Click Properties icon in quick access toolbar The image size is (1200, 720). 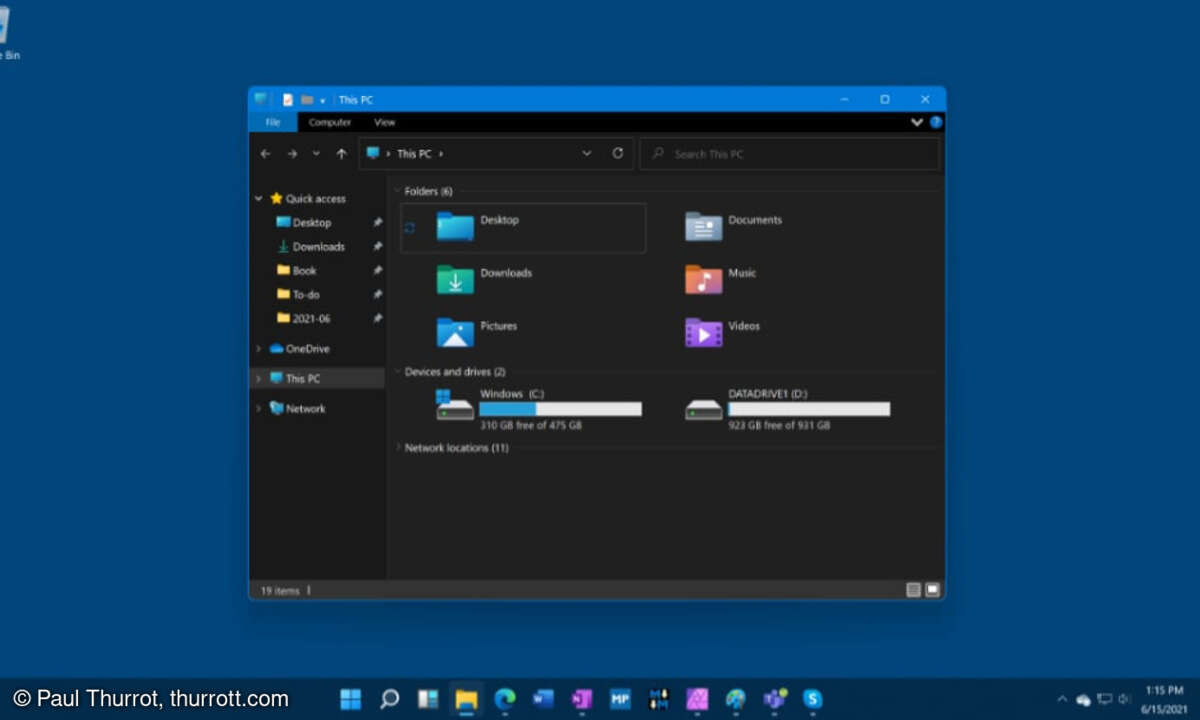[288, 100]
